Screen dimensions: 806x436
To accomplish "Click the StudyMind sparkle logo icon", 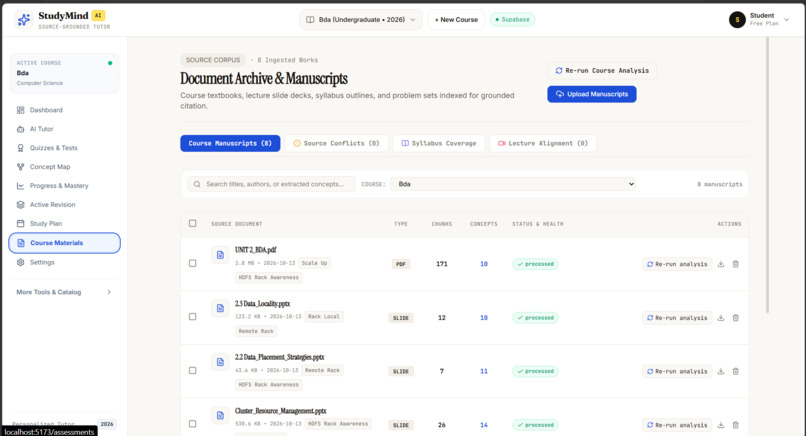I will pos(24,20).
